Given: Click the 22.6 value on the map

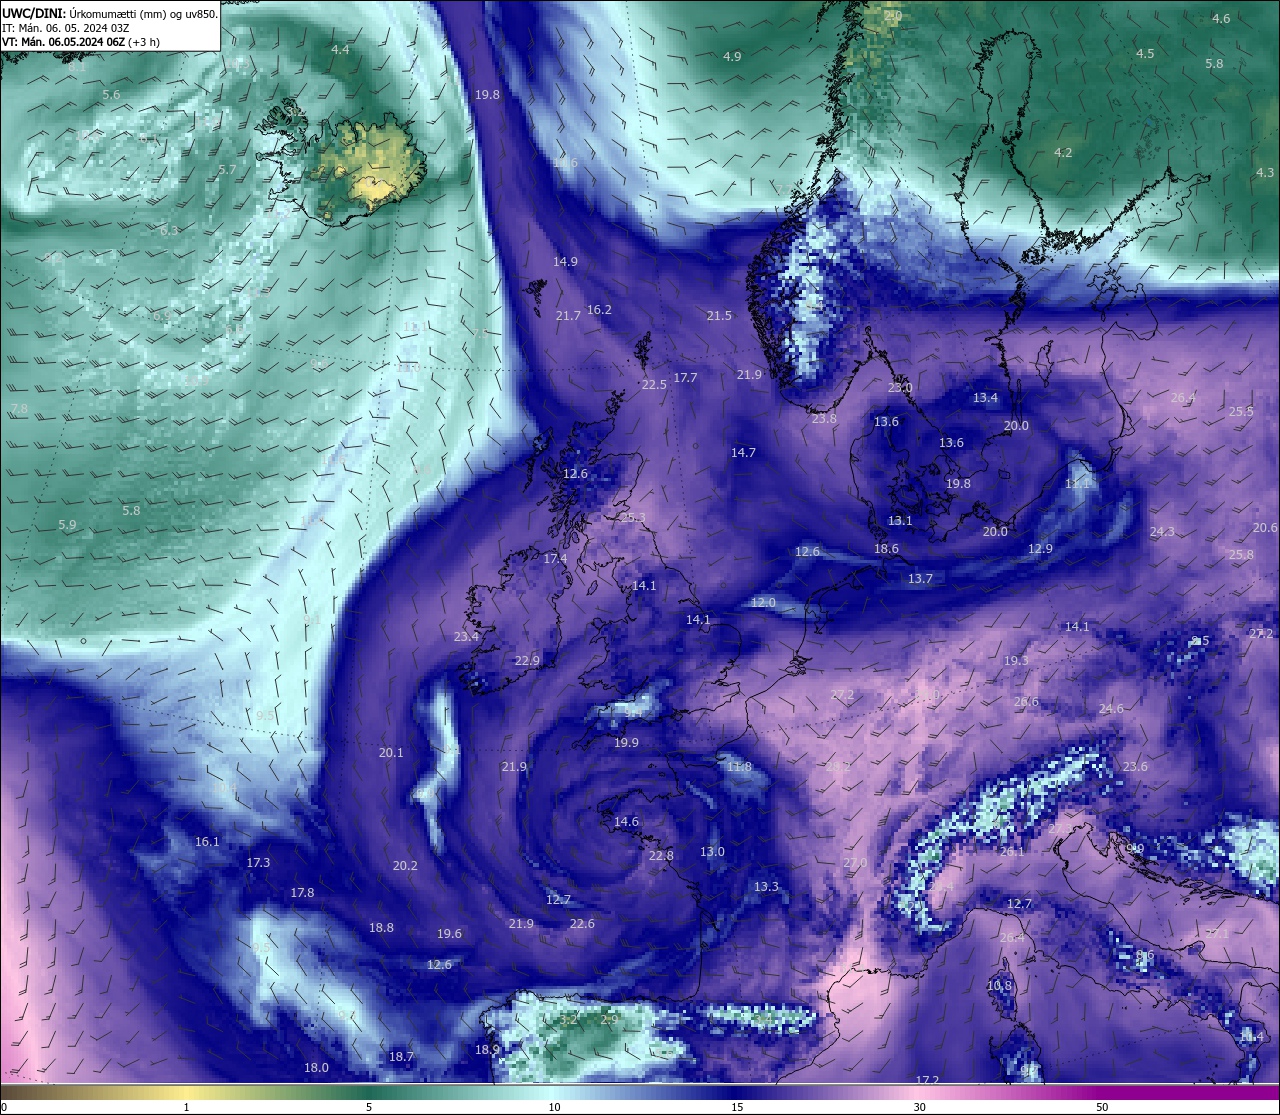Looking at the screenshot, I should point(582,923).
